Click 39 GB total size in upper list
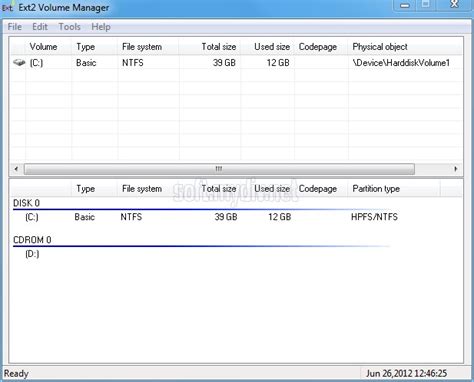Screen dimensions: 474x382 [224, 63]
